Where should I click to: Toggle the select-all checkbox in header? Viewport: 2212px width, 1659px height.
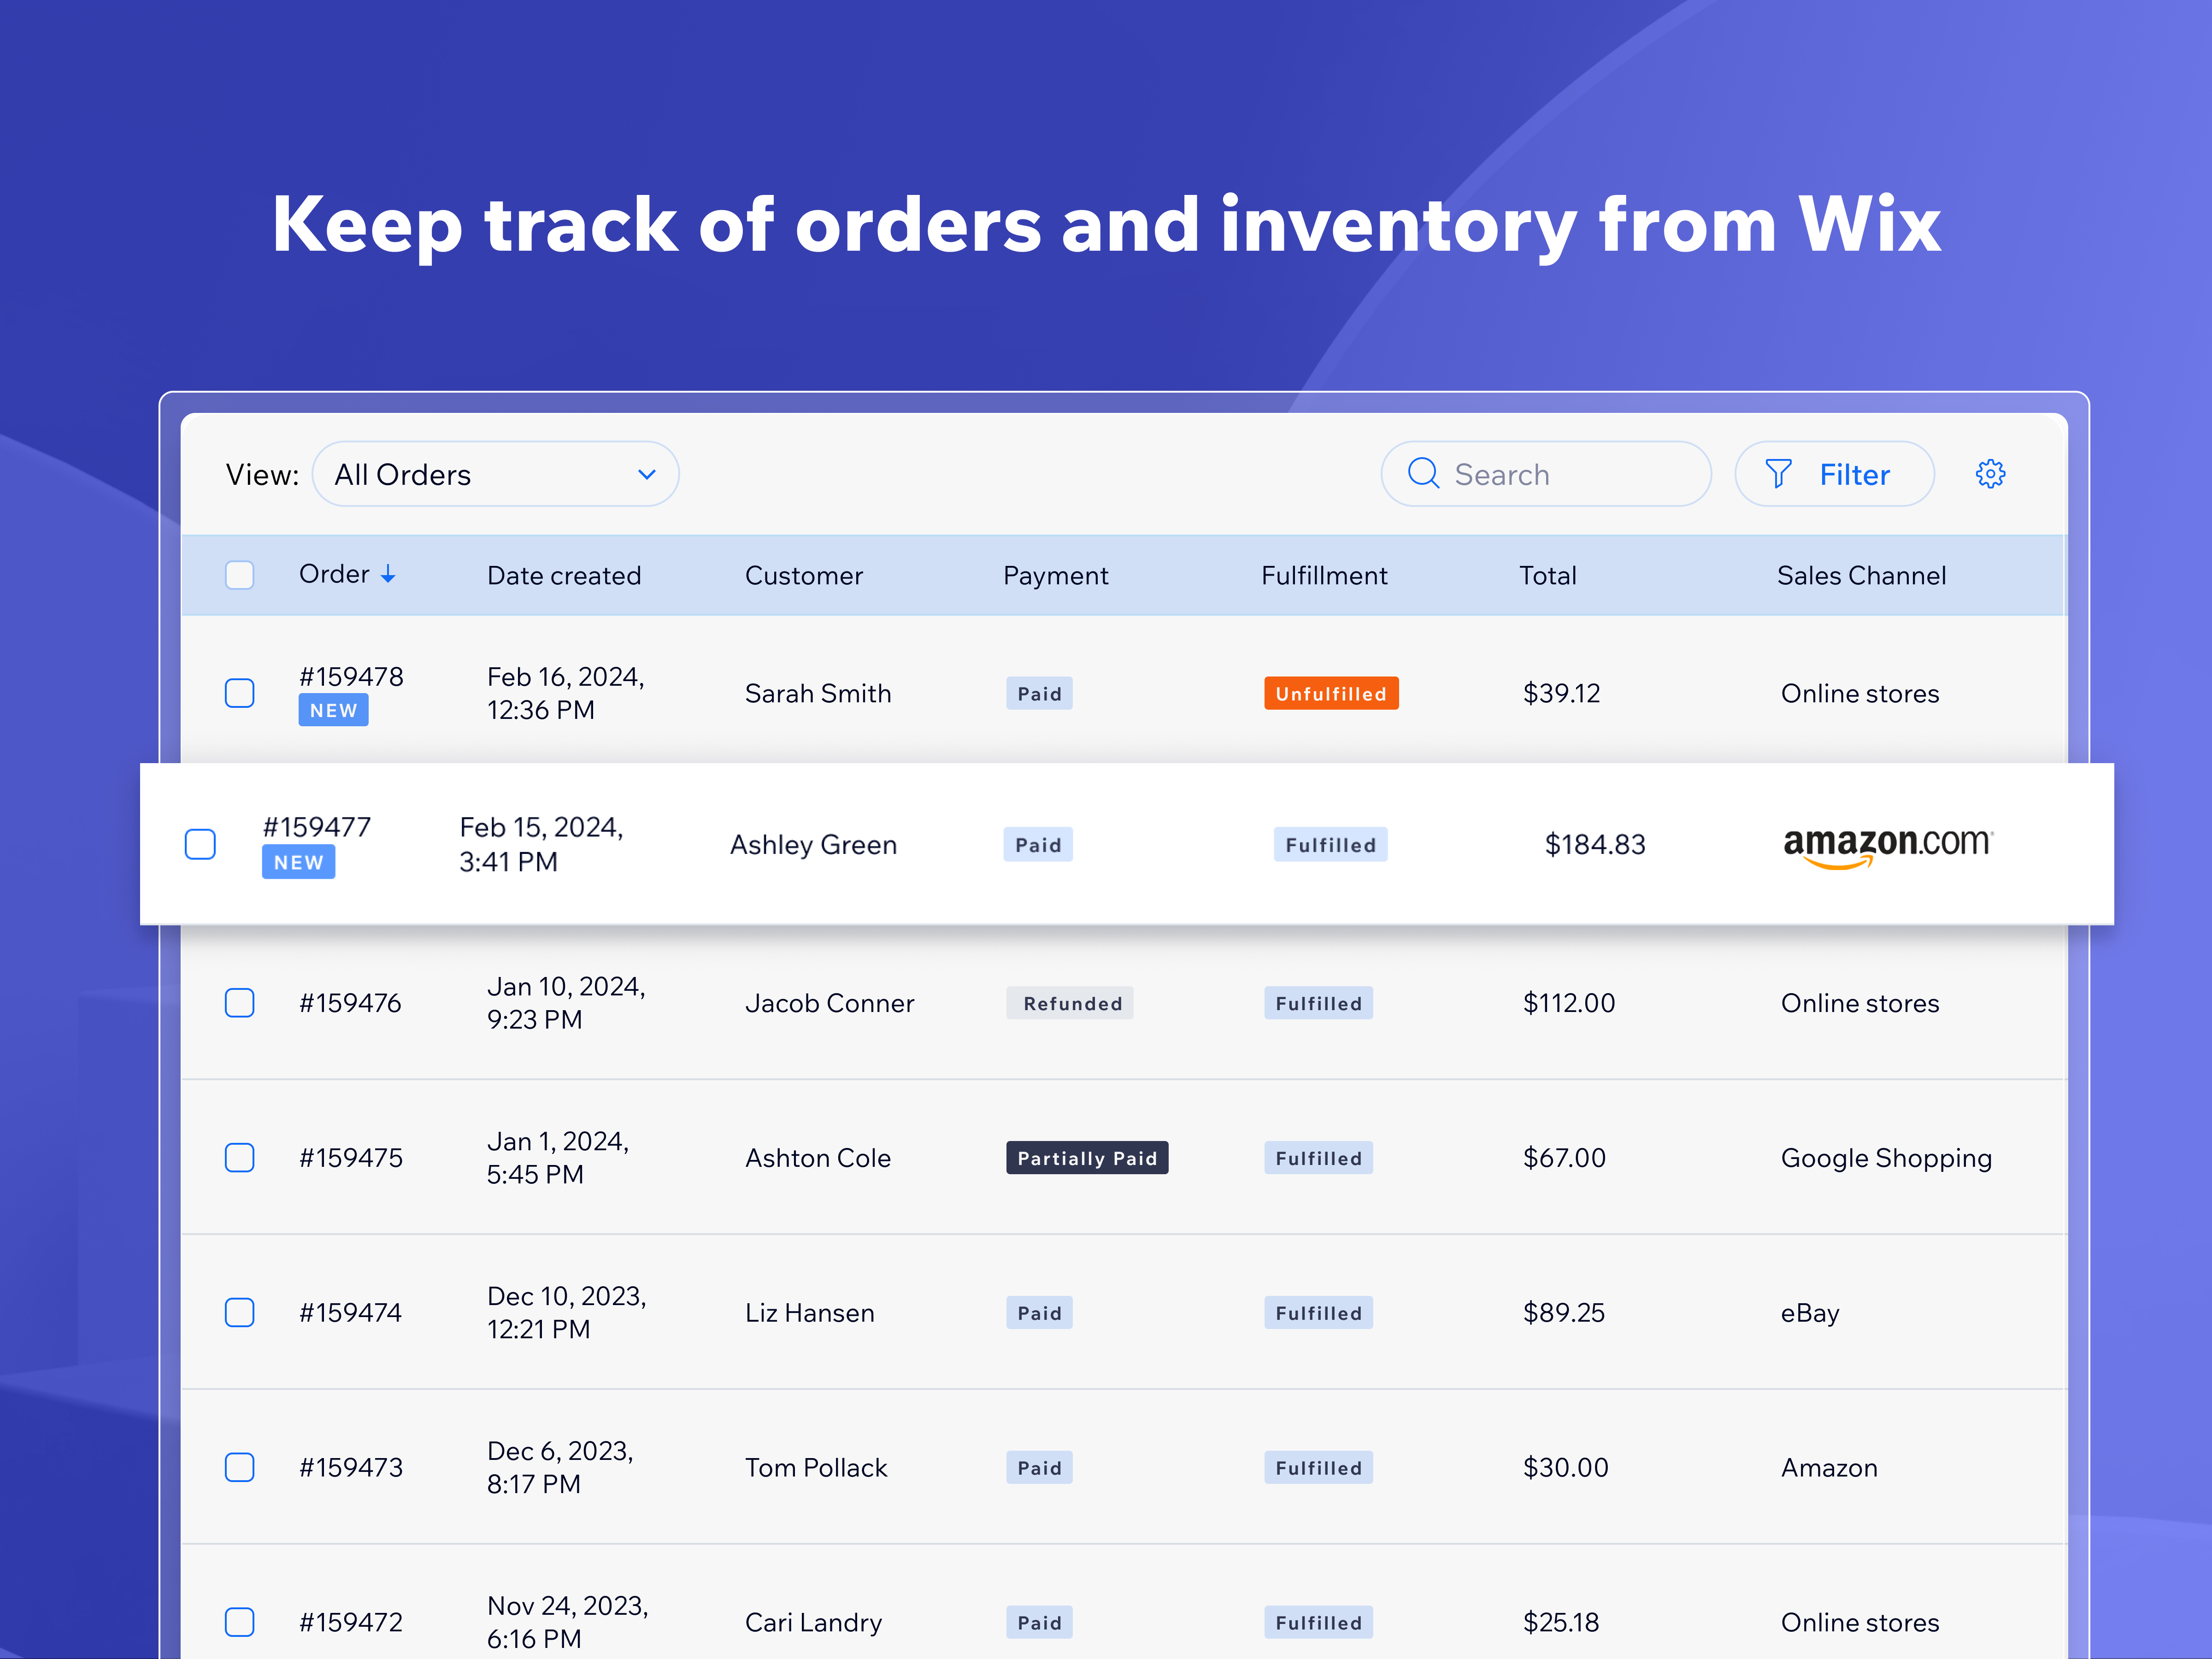click(240, 575)
